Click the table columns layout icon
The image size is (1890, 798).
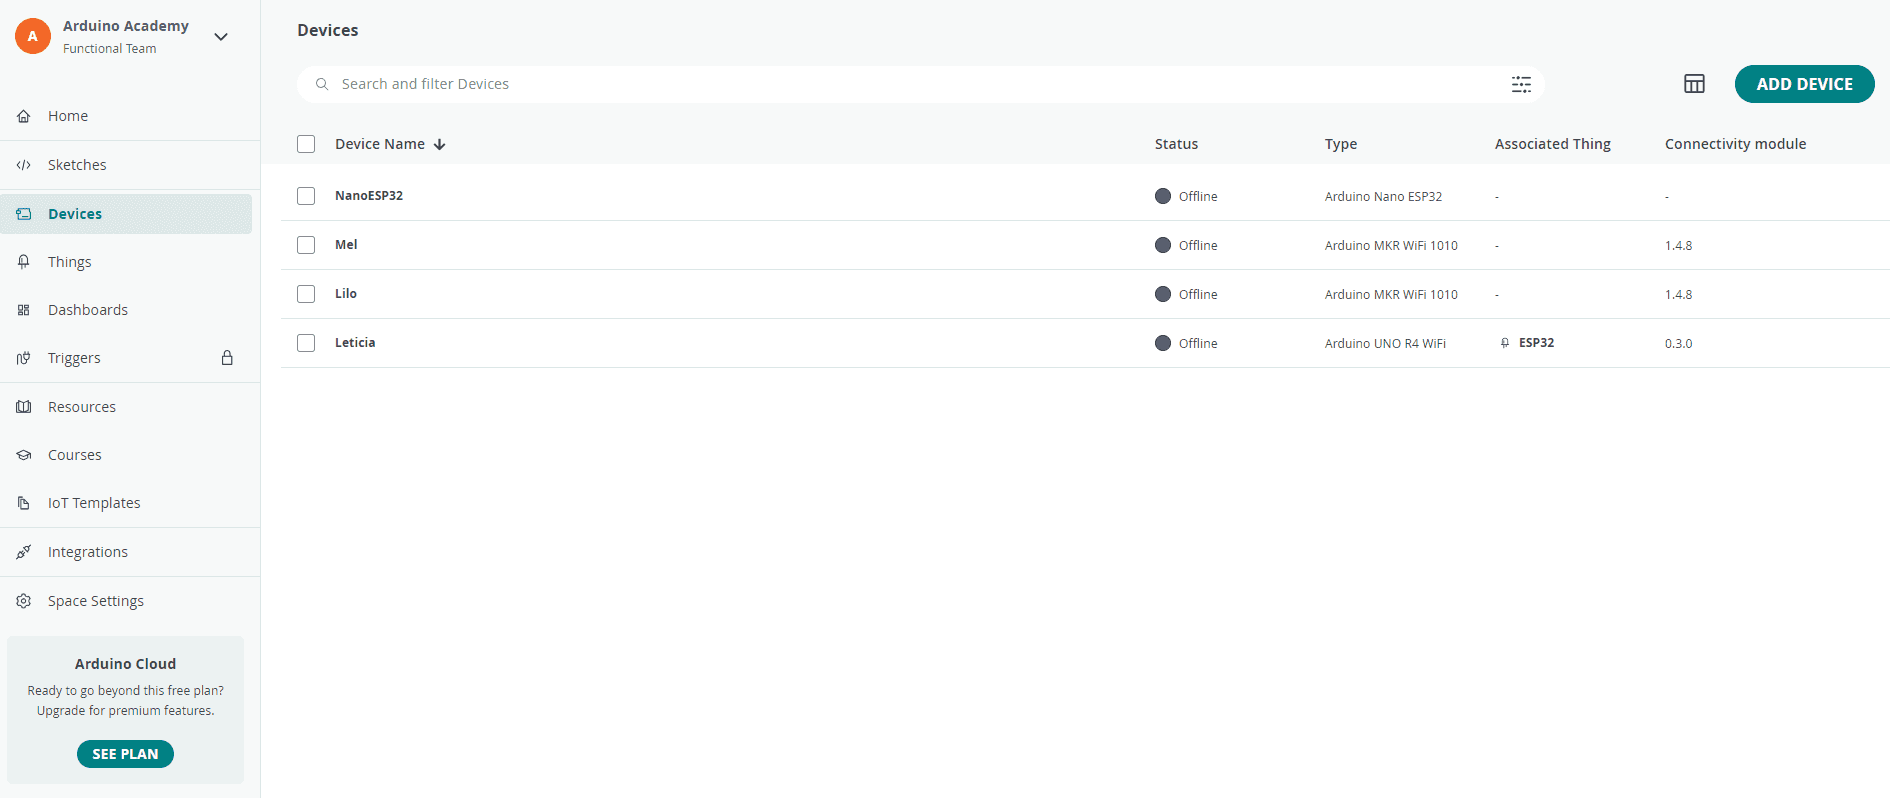(1694, 84)
